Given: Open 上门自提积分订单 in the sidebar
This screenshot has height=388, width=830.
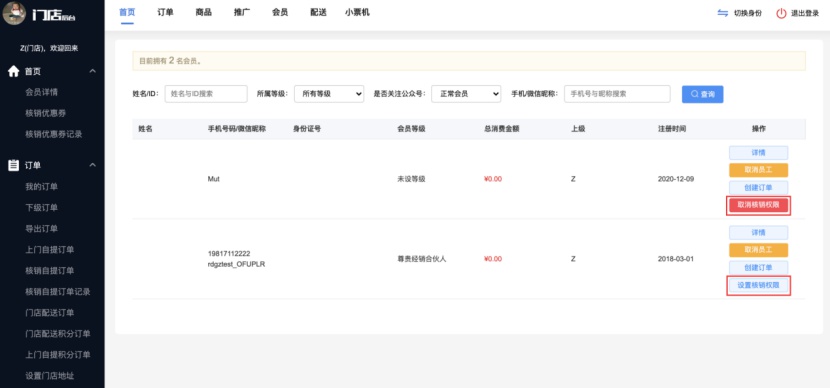Looking at the screenshot, I should [58, 355].
